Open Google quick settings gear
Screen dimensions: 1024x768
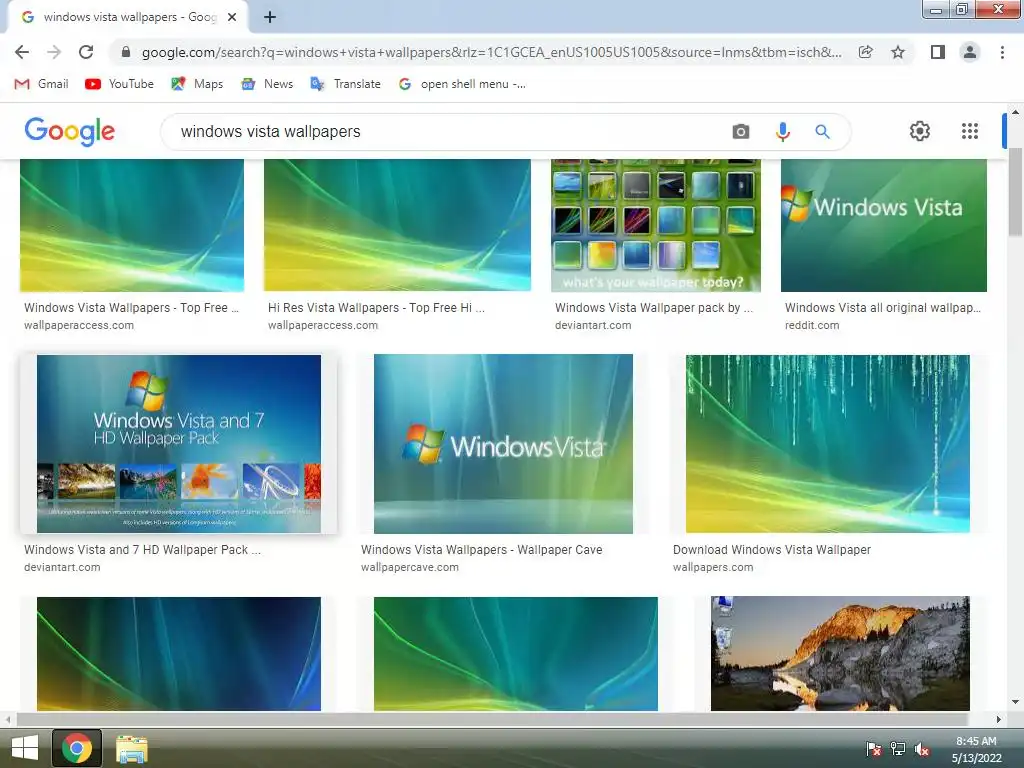(920, 131)
